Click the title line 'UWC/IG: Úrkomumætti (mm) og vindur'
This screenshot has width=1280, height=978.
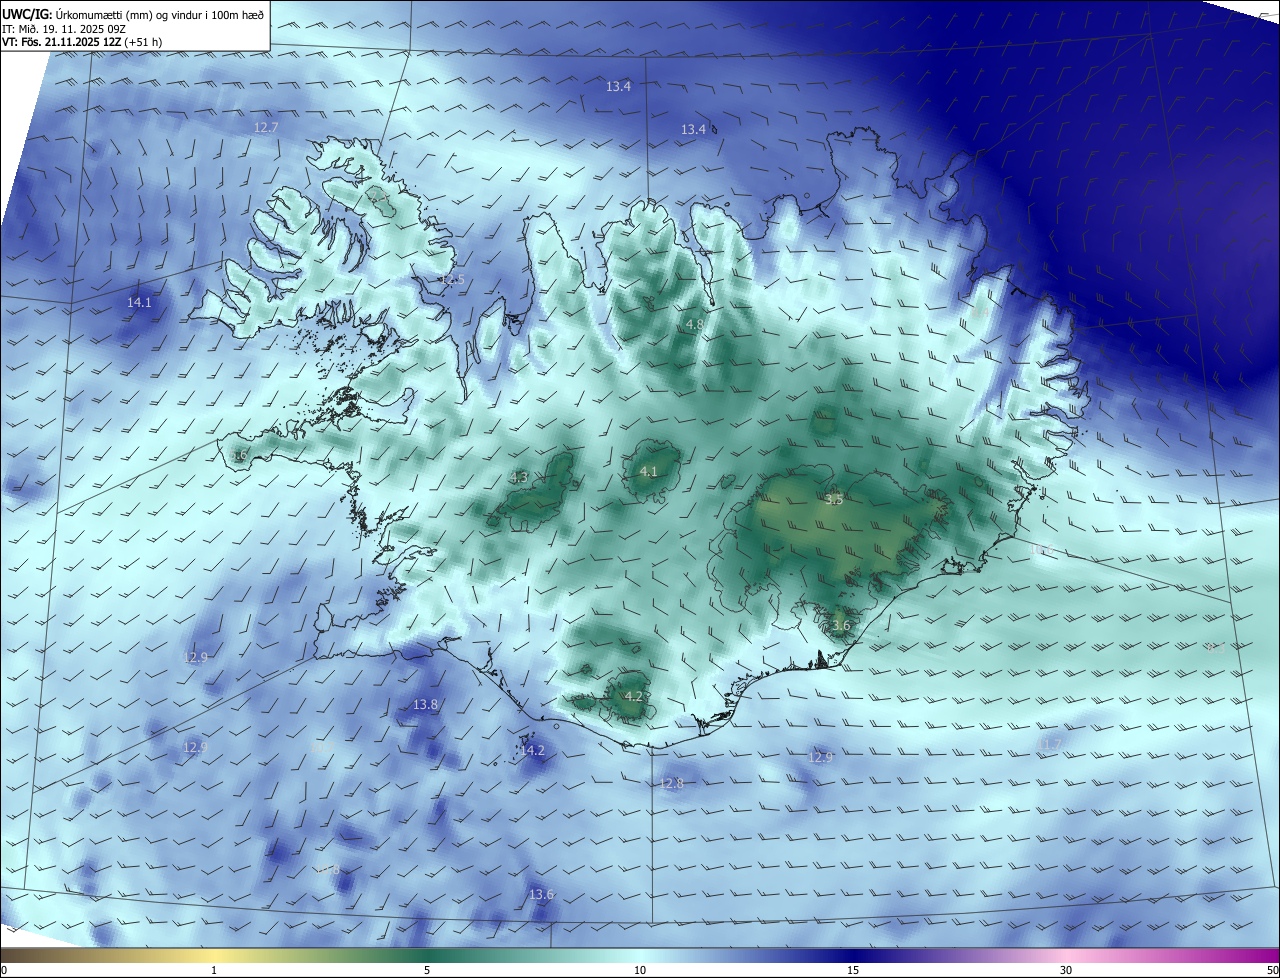click(133, 14)
